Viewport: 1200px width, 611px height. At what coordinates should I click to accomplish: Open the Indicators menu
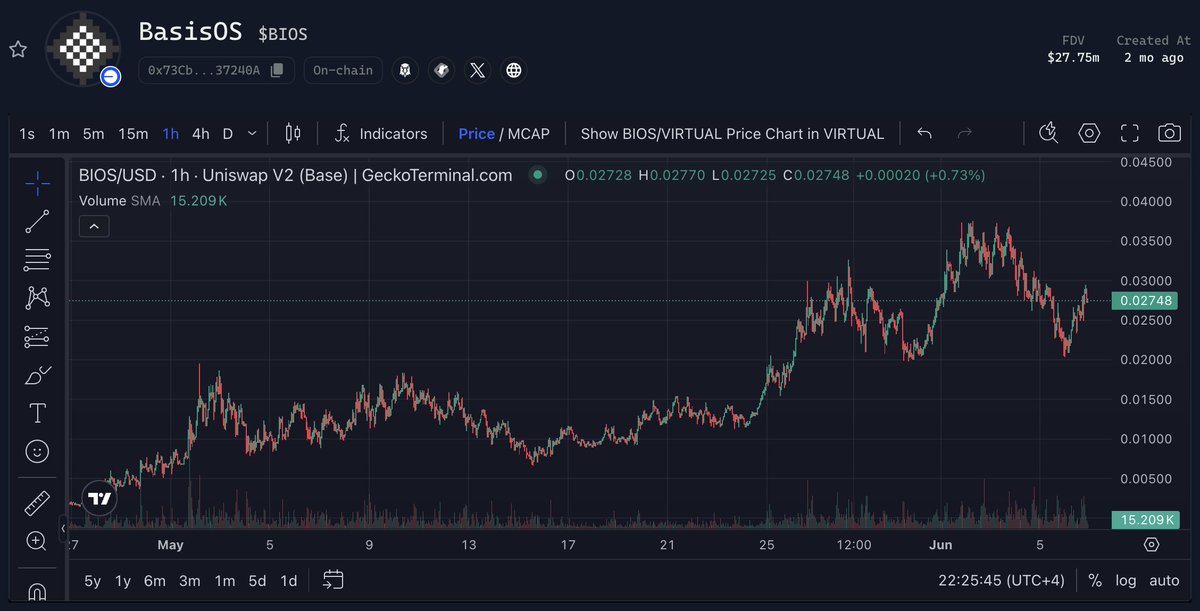[381, 133]
